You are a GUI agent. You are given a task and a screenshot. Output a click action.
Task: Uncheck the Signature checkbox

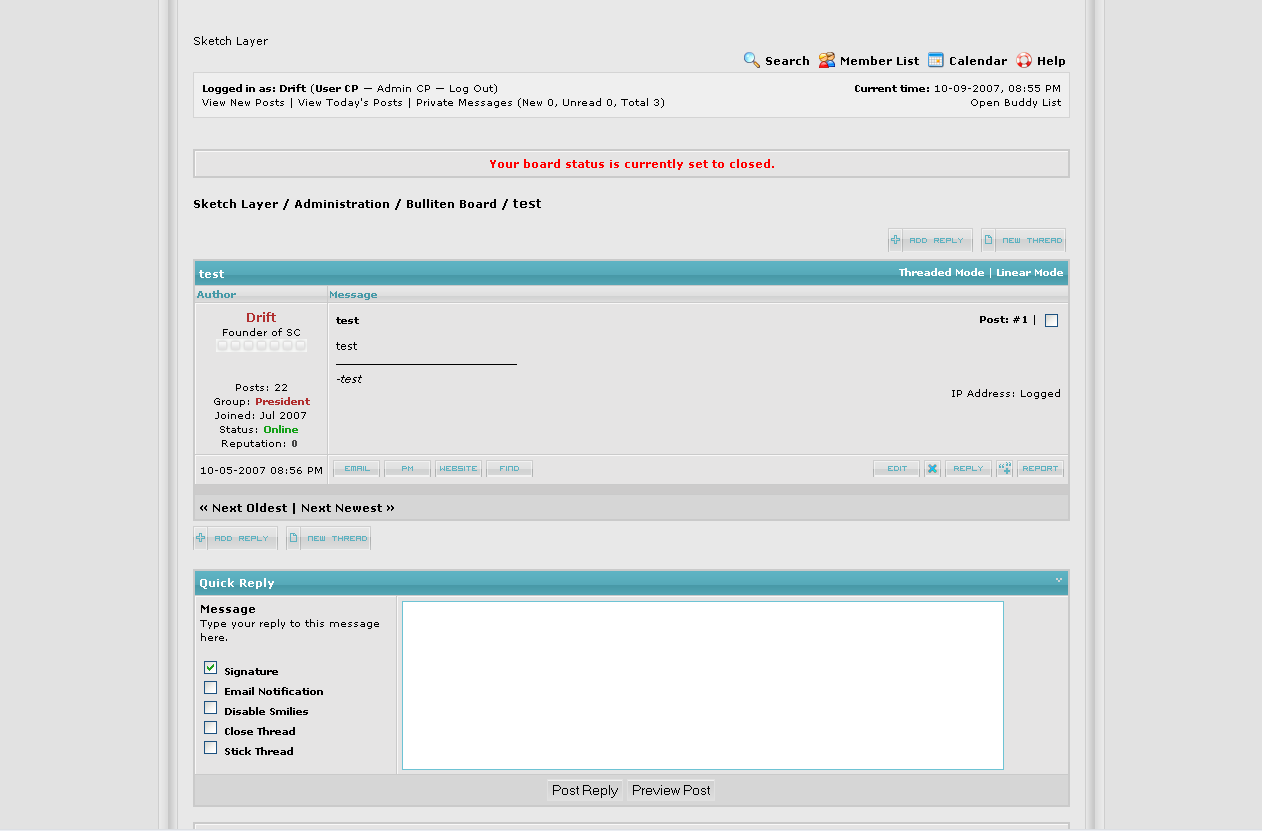click(x=211, y=668)
